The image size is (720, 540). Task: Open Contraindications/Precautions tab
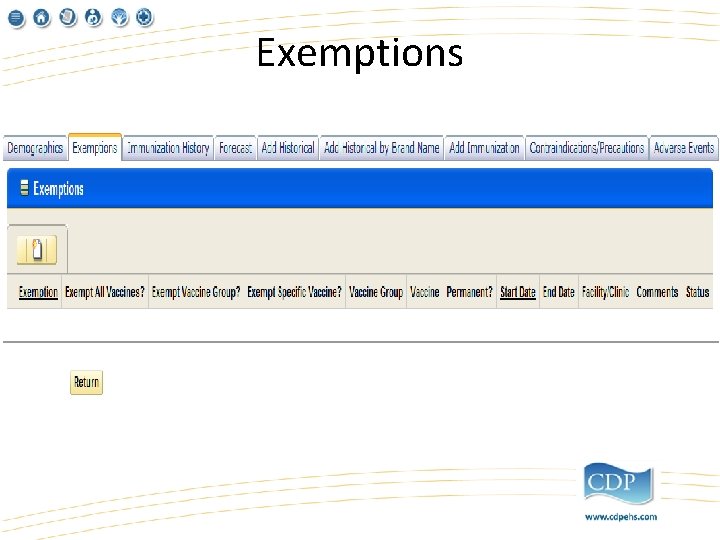[586, 148]
